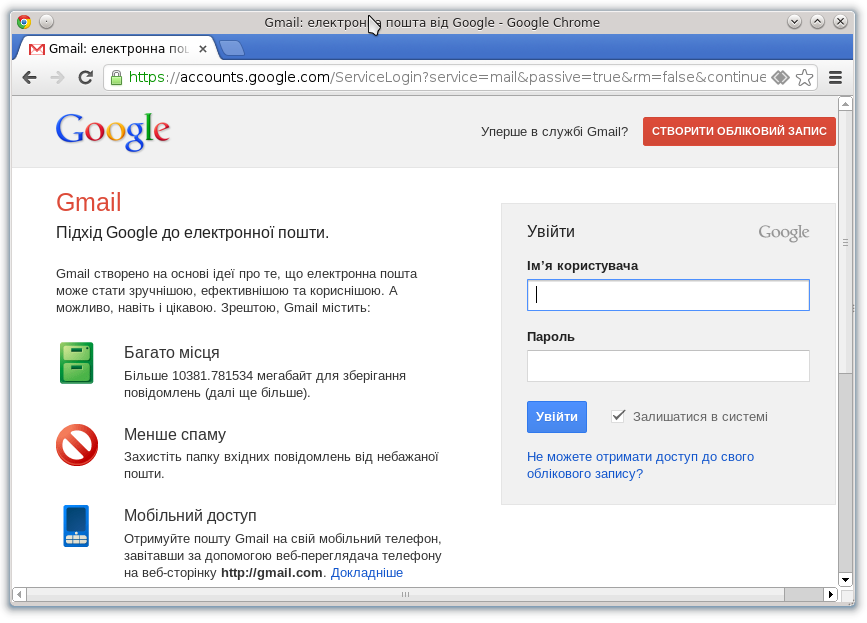Image resolution: width=867 pixels, height=623 pixels.
Task: Maximize the Chrome window
Action: [817, 22]
